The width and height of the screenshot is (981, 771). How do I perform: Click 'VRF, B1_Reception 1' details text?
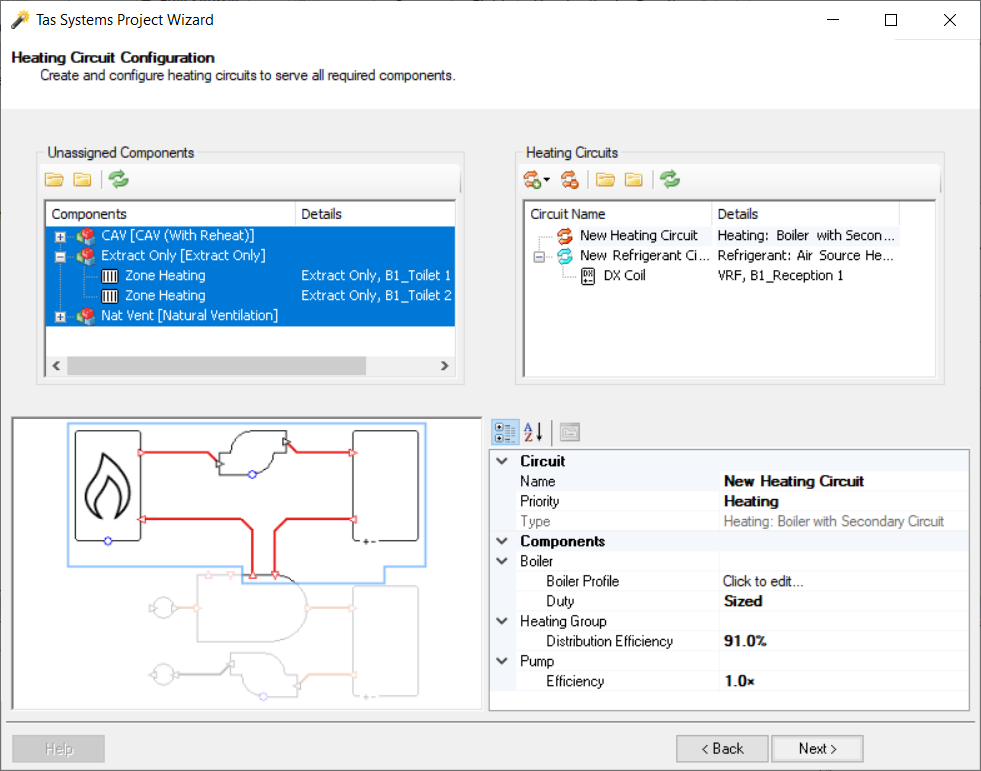pyautogui.click(x=780, y=276)
